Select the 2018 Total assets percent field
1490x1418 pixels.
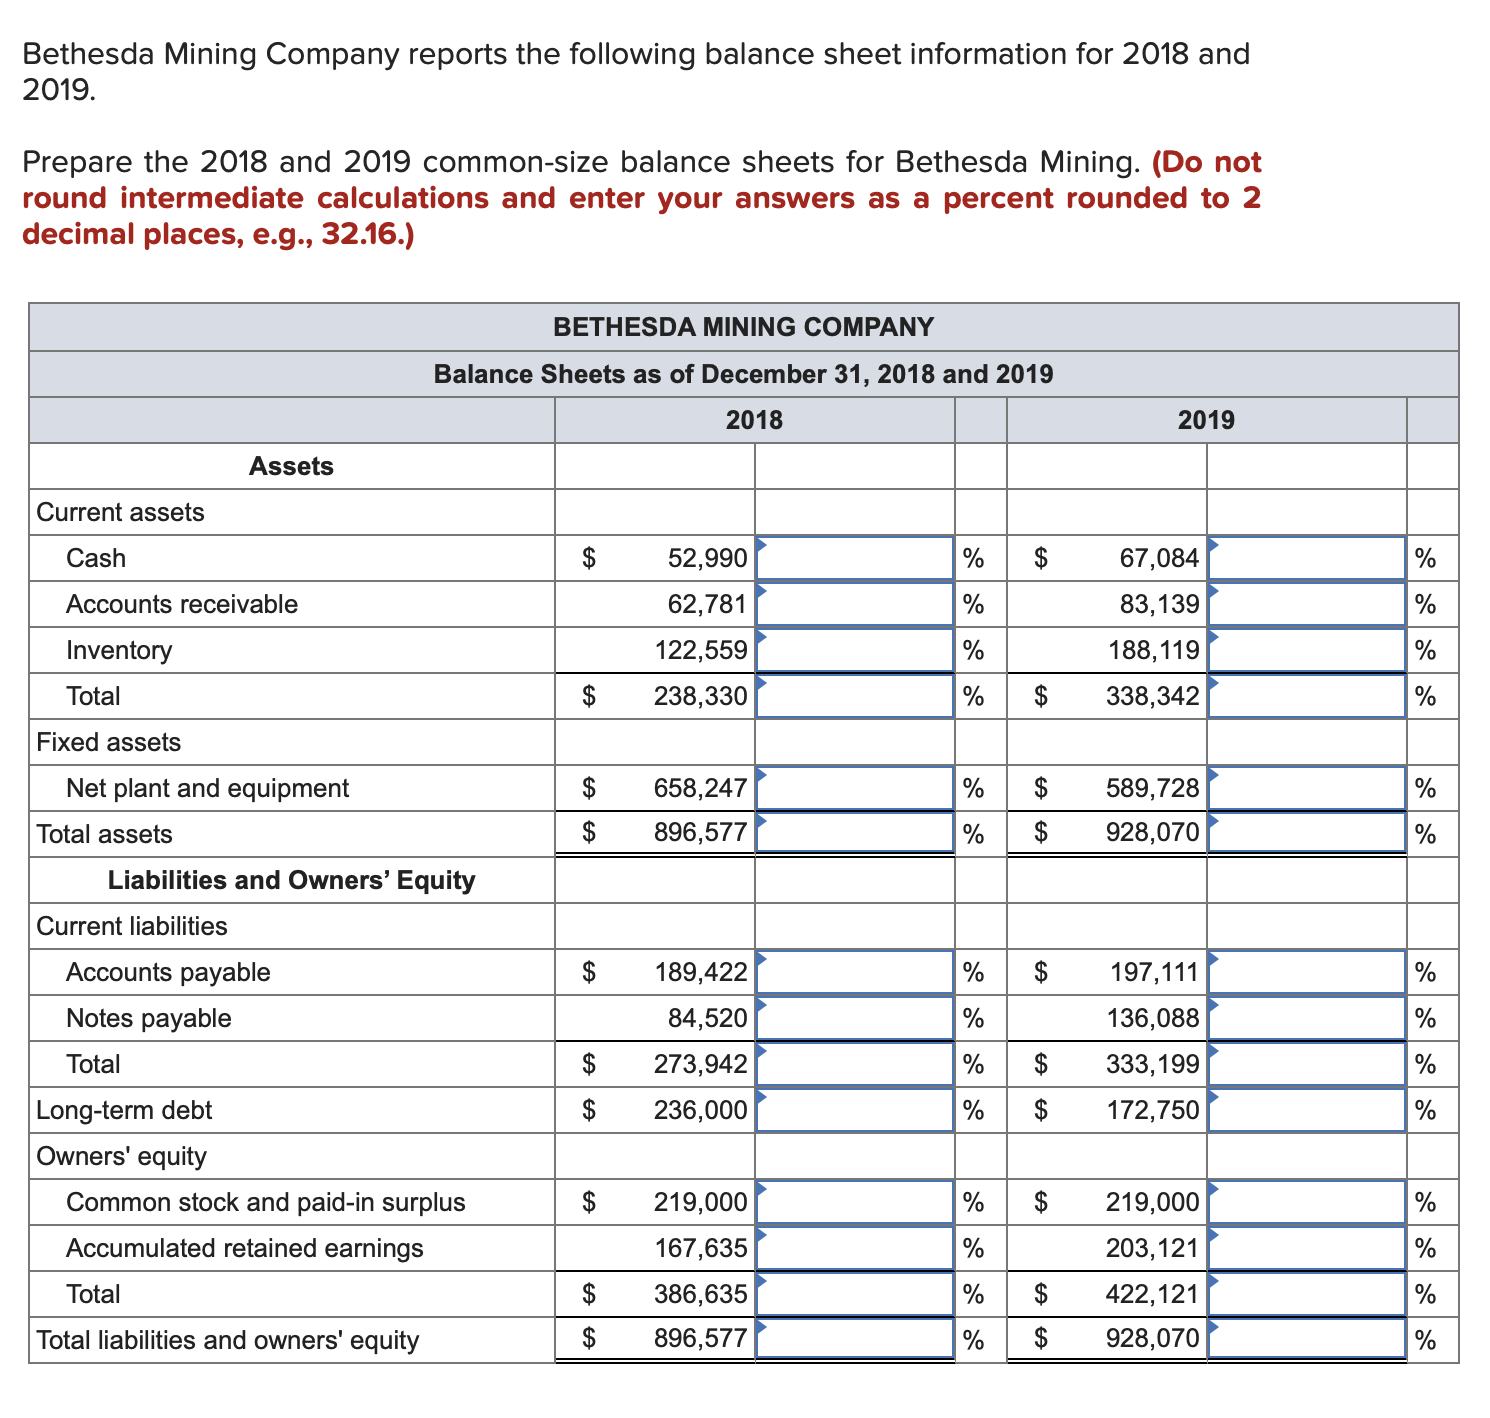coord(855,833)
